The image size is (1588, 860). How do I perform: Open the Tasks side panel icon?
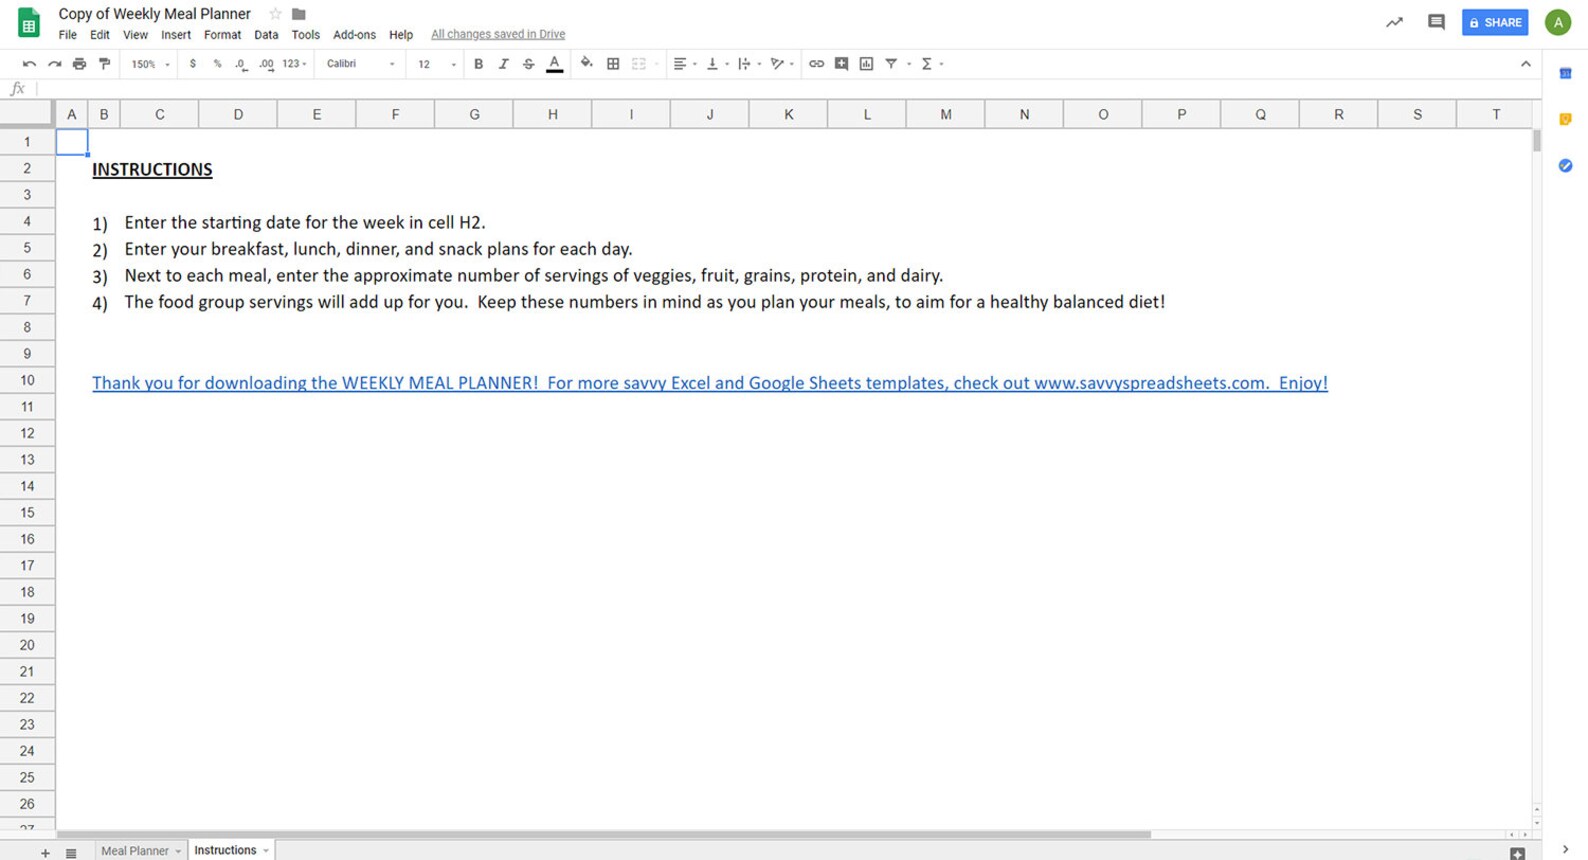pyautogui.click(x=1565, y=165)
